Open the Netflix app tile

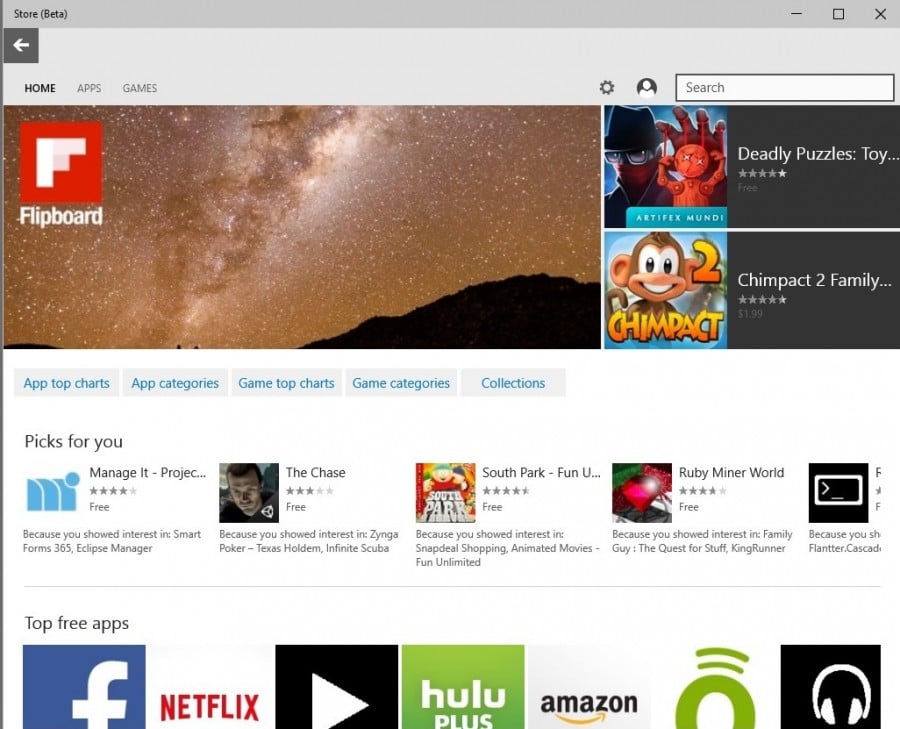[x=210, y=690]
